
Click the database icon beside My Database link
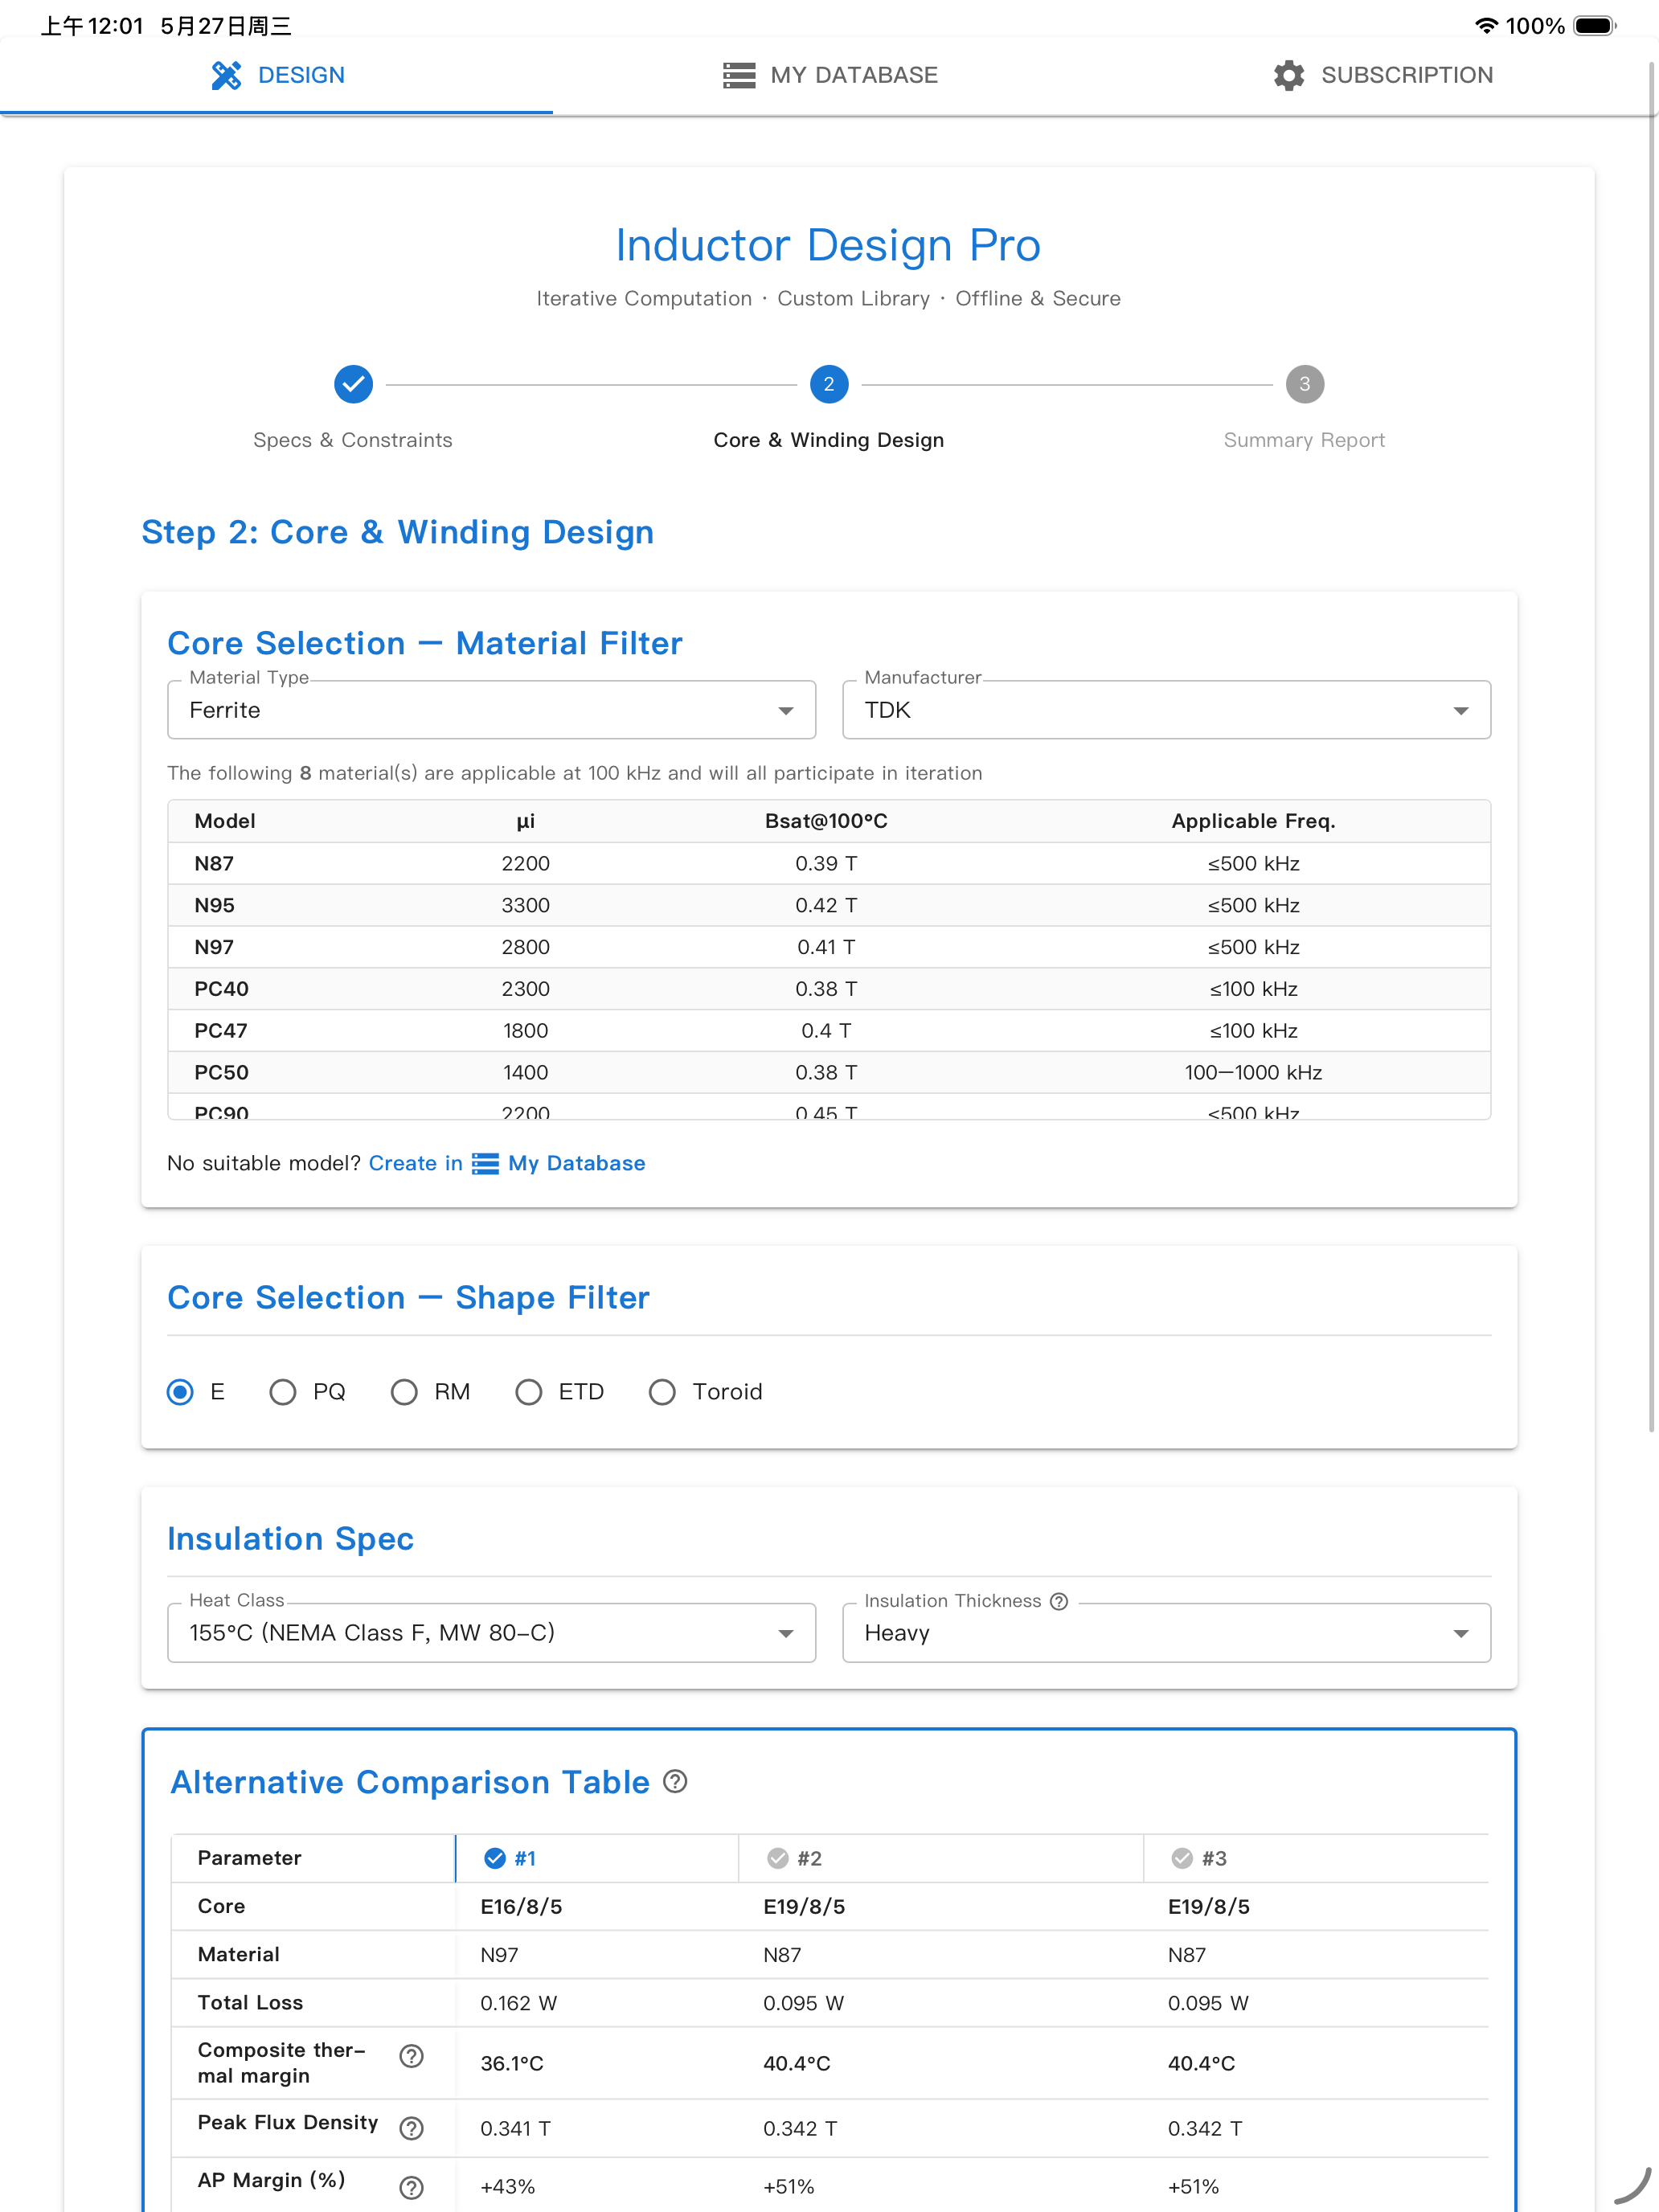pos(485,1164)
